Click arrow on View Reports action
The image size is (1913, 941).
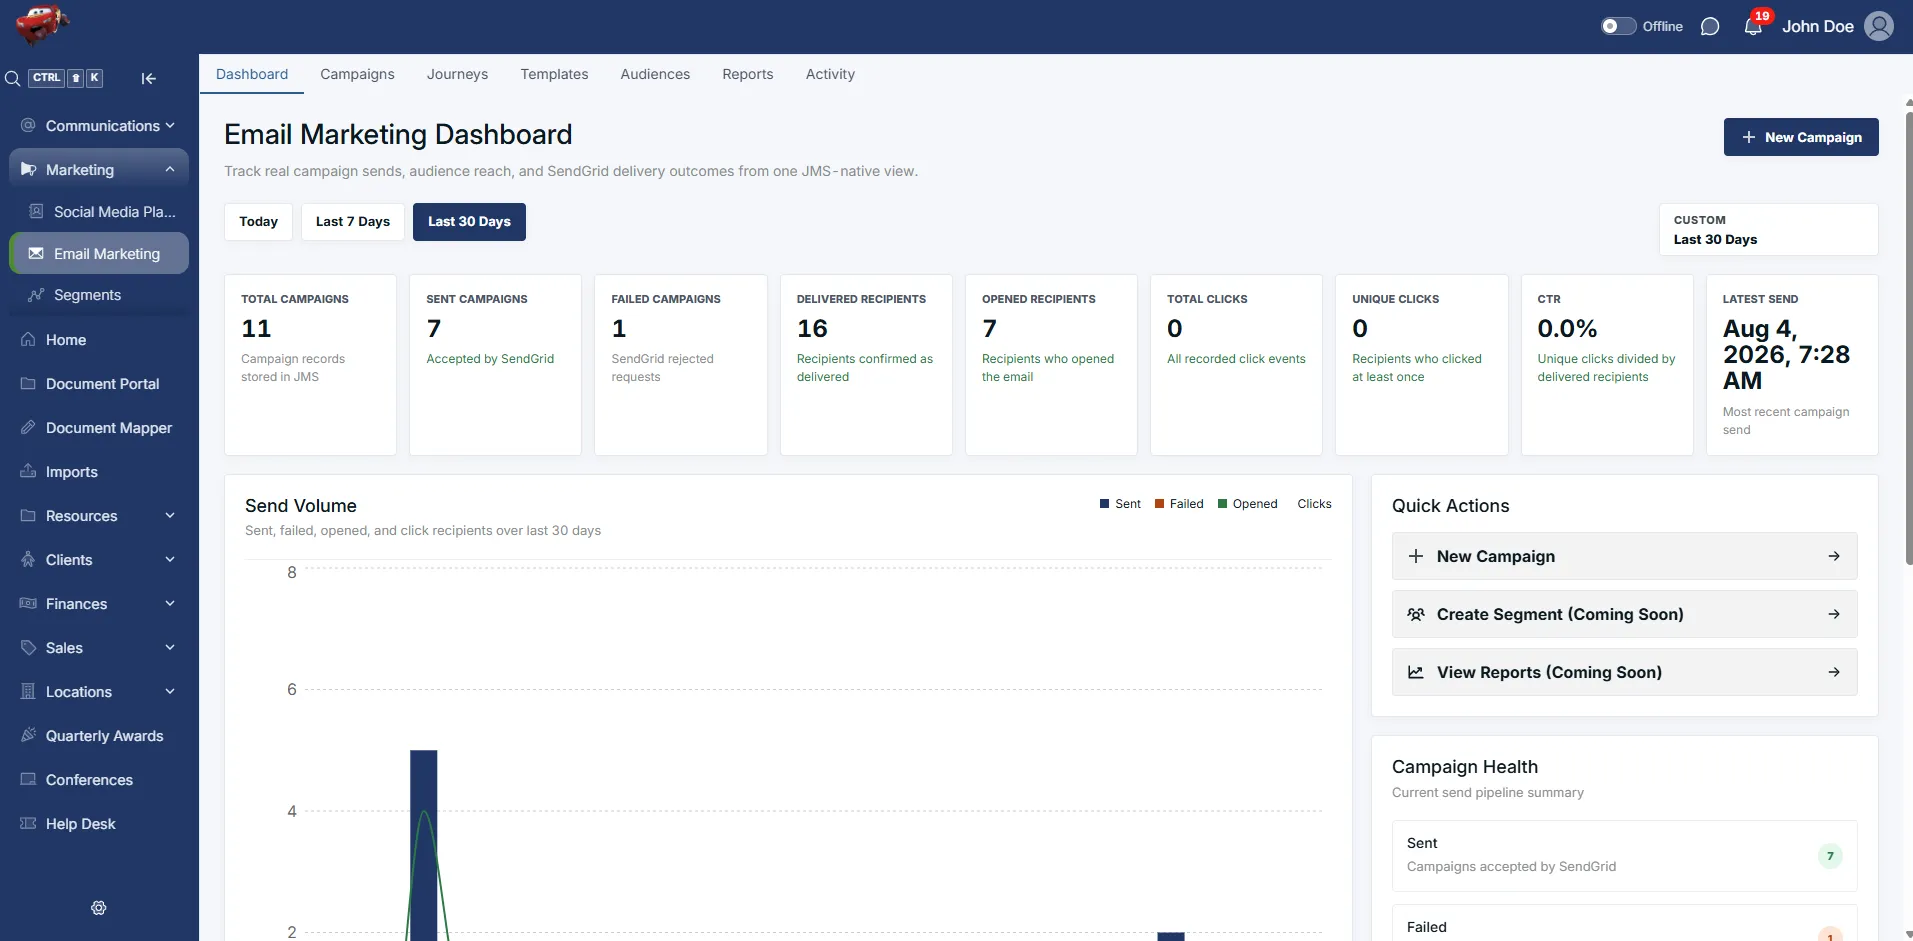pyautogui.click(x=1834, y=672)
